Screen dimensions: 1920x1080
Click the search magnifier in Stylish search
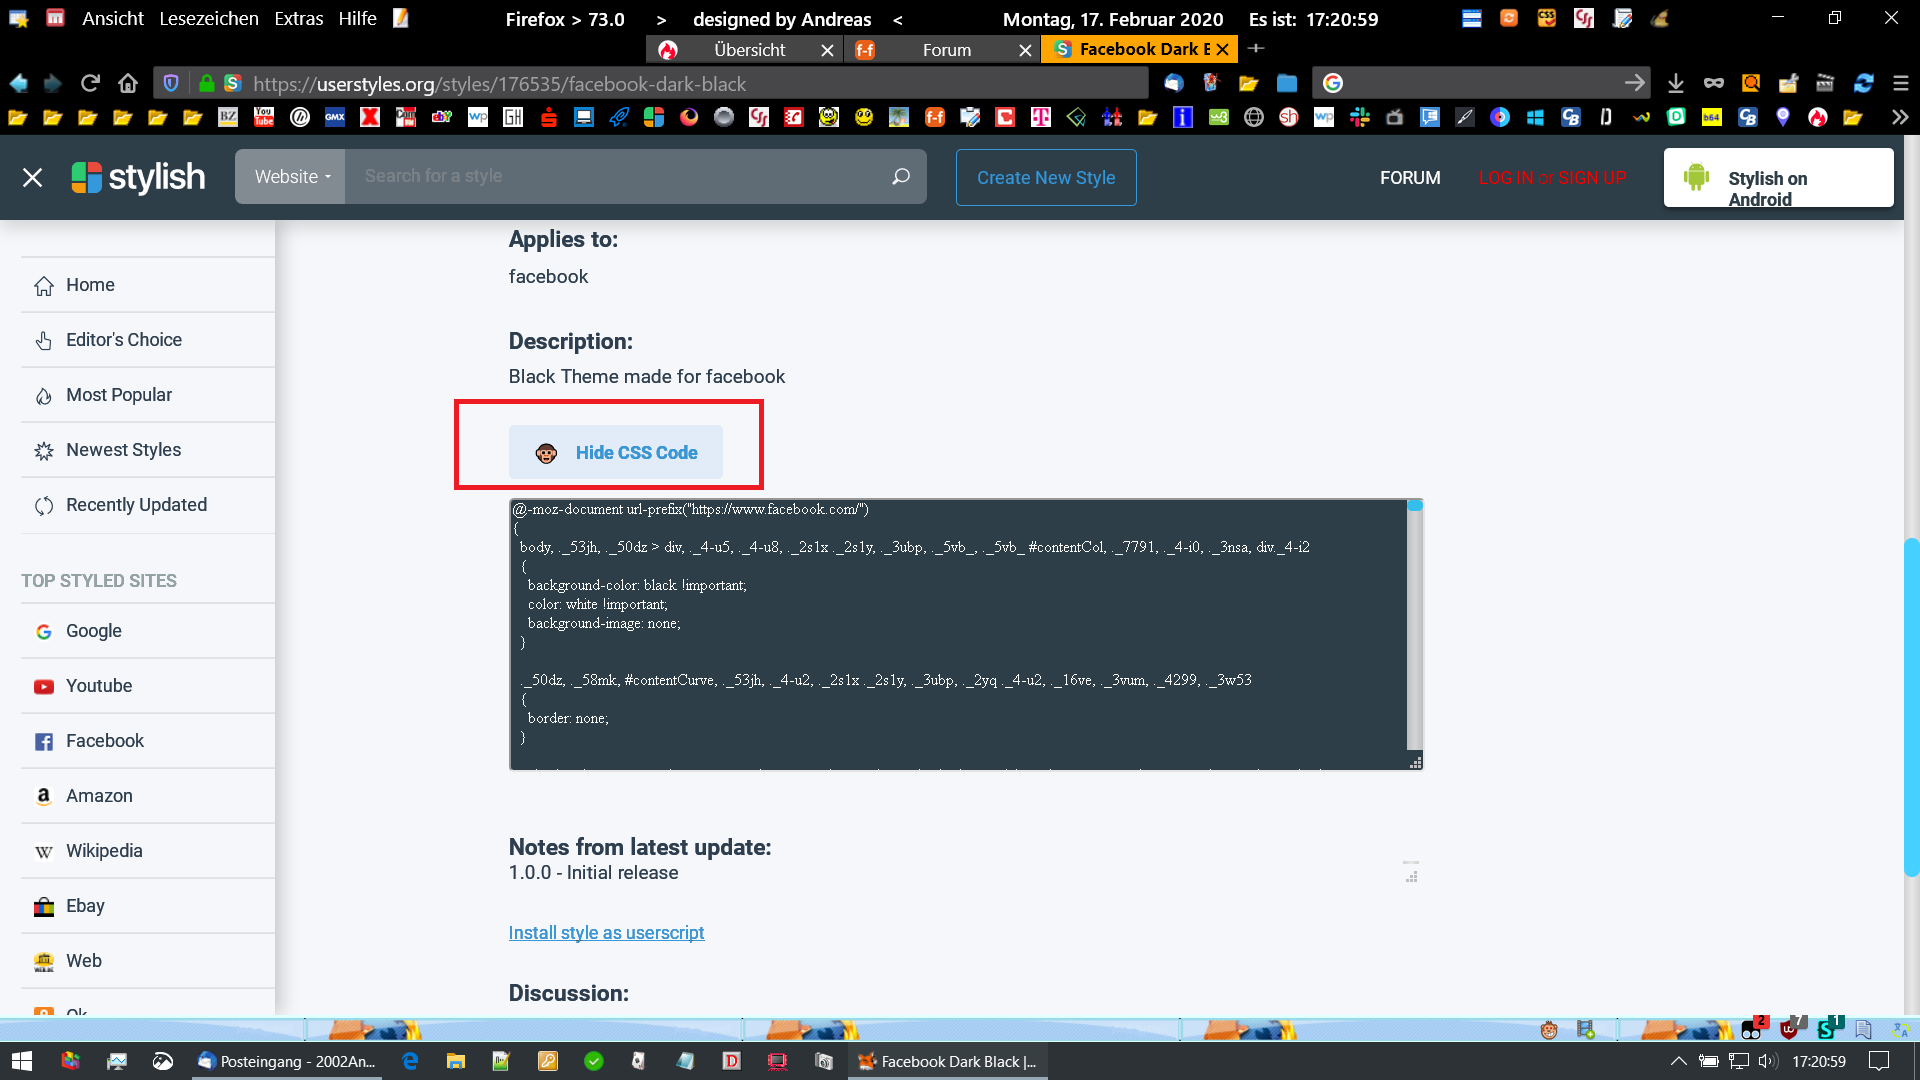pos(900,176)
